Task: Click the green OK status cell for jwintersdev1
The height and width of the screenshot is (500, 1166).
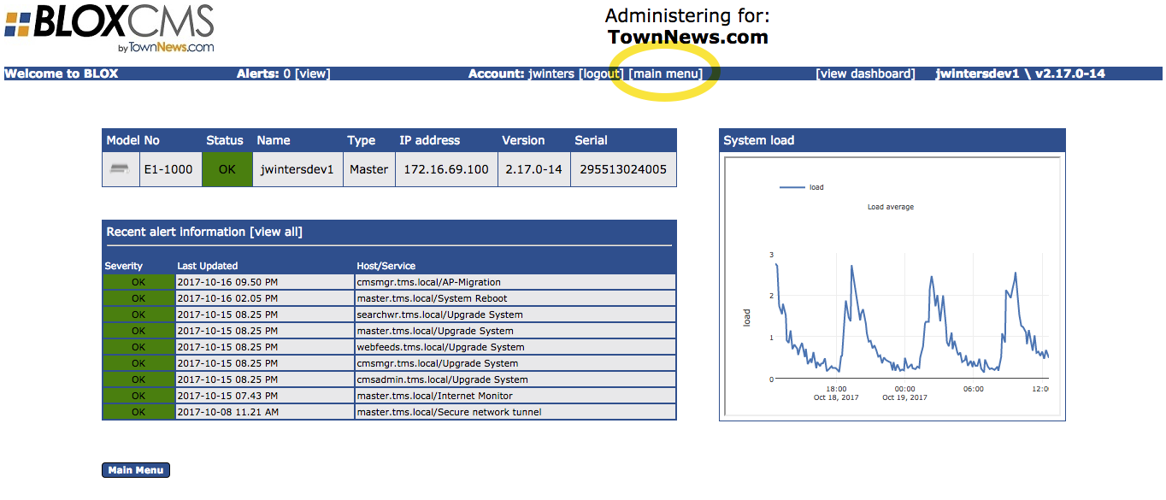Action: pyautogui.click(x=227, y=169)
